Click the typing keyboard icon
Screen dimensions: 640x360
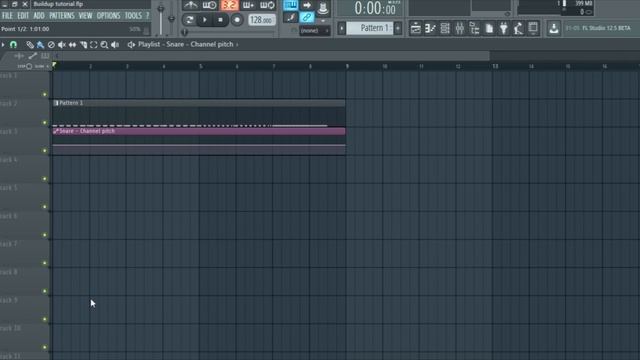click(x=291, y=5)
